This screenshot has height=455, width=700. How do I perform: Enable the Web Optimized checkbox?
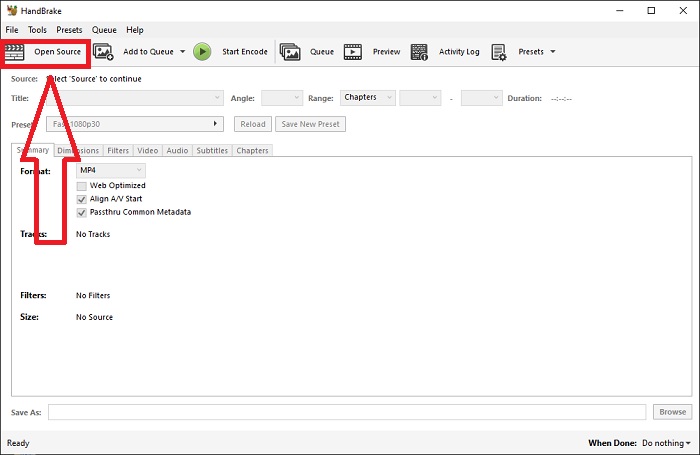point(82,186)
